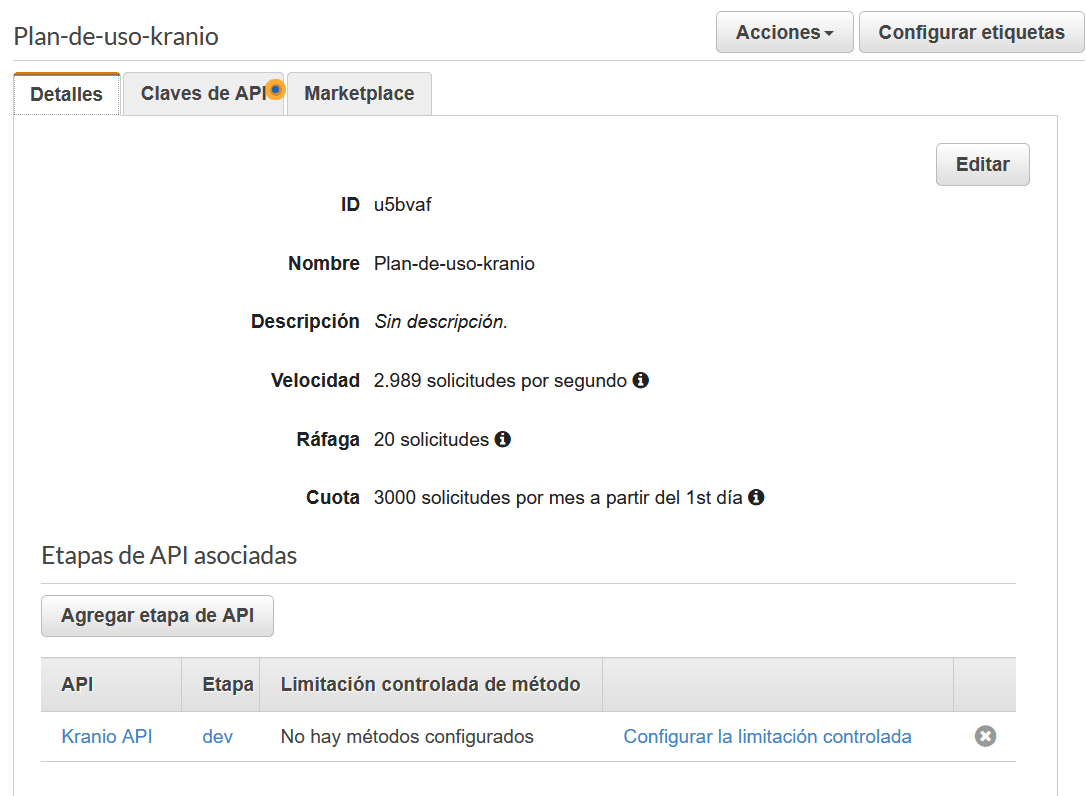The height and width of the screenshot is (796, 1086).
Task: Click Configurar la limitación controlada link
Action: [x=767, y=737]
